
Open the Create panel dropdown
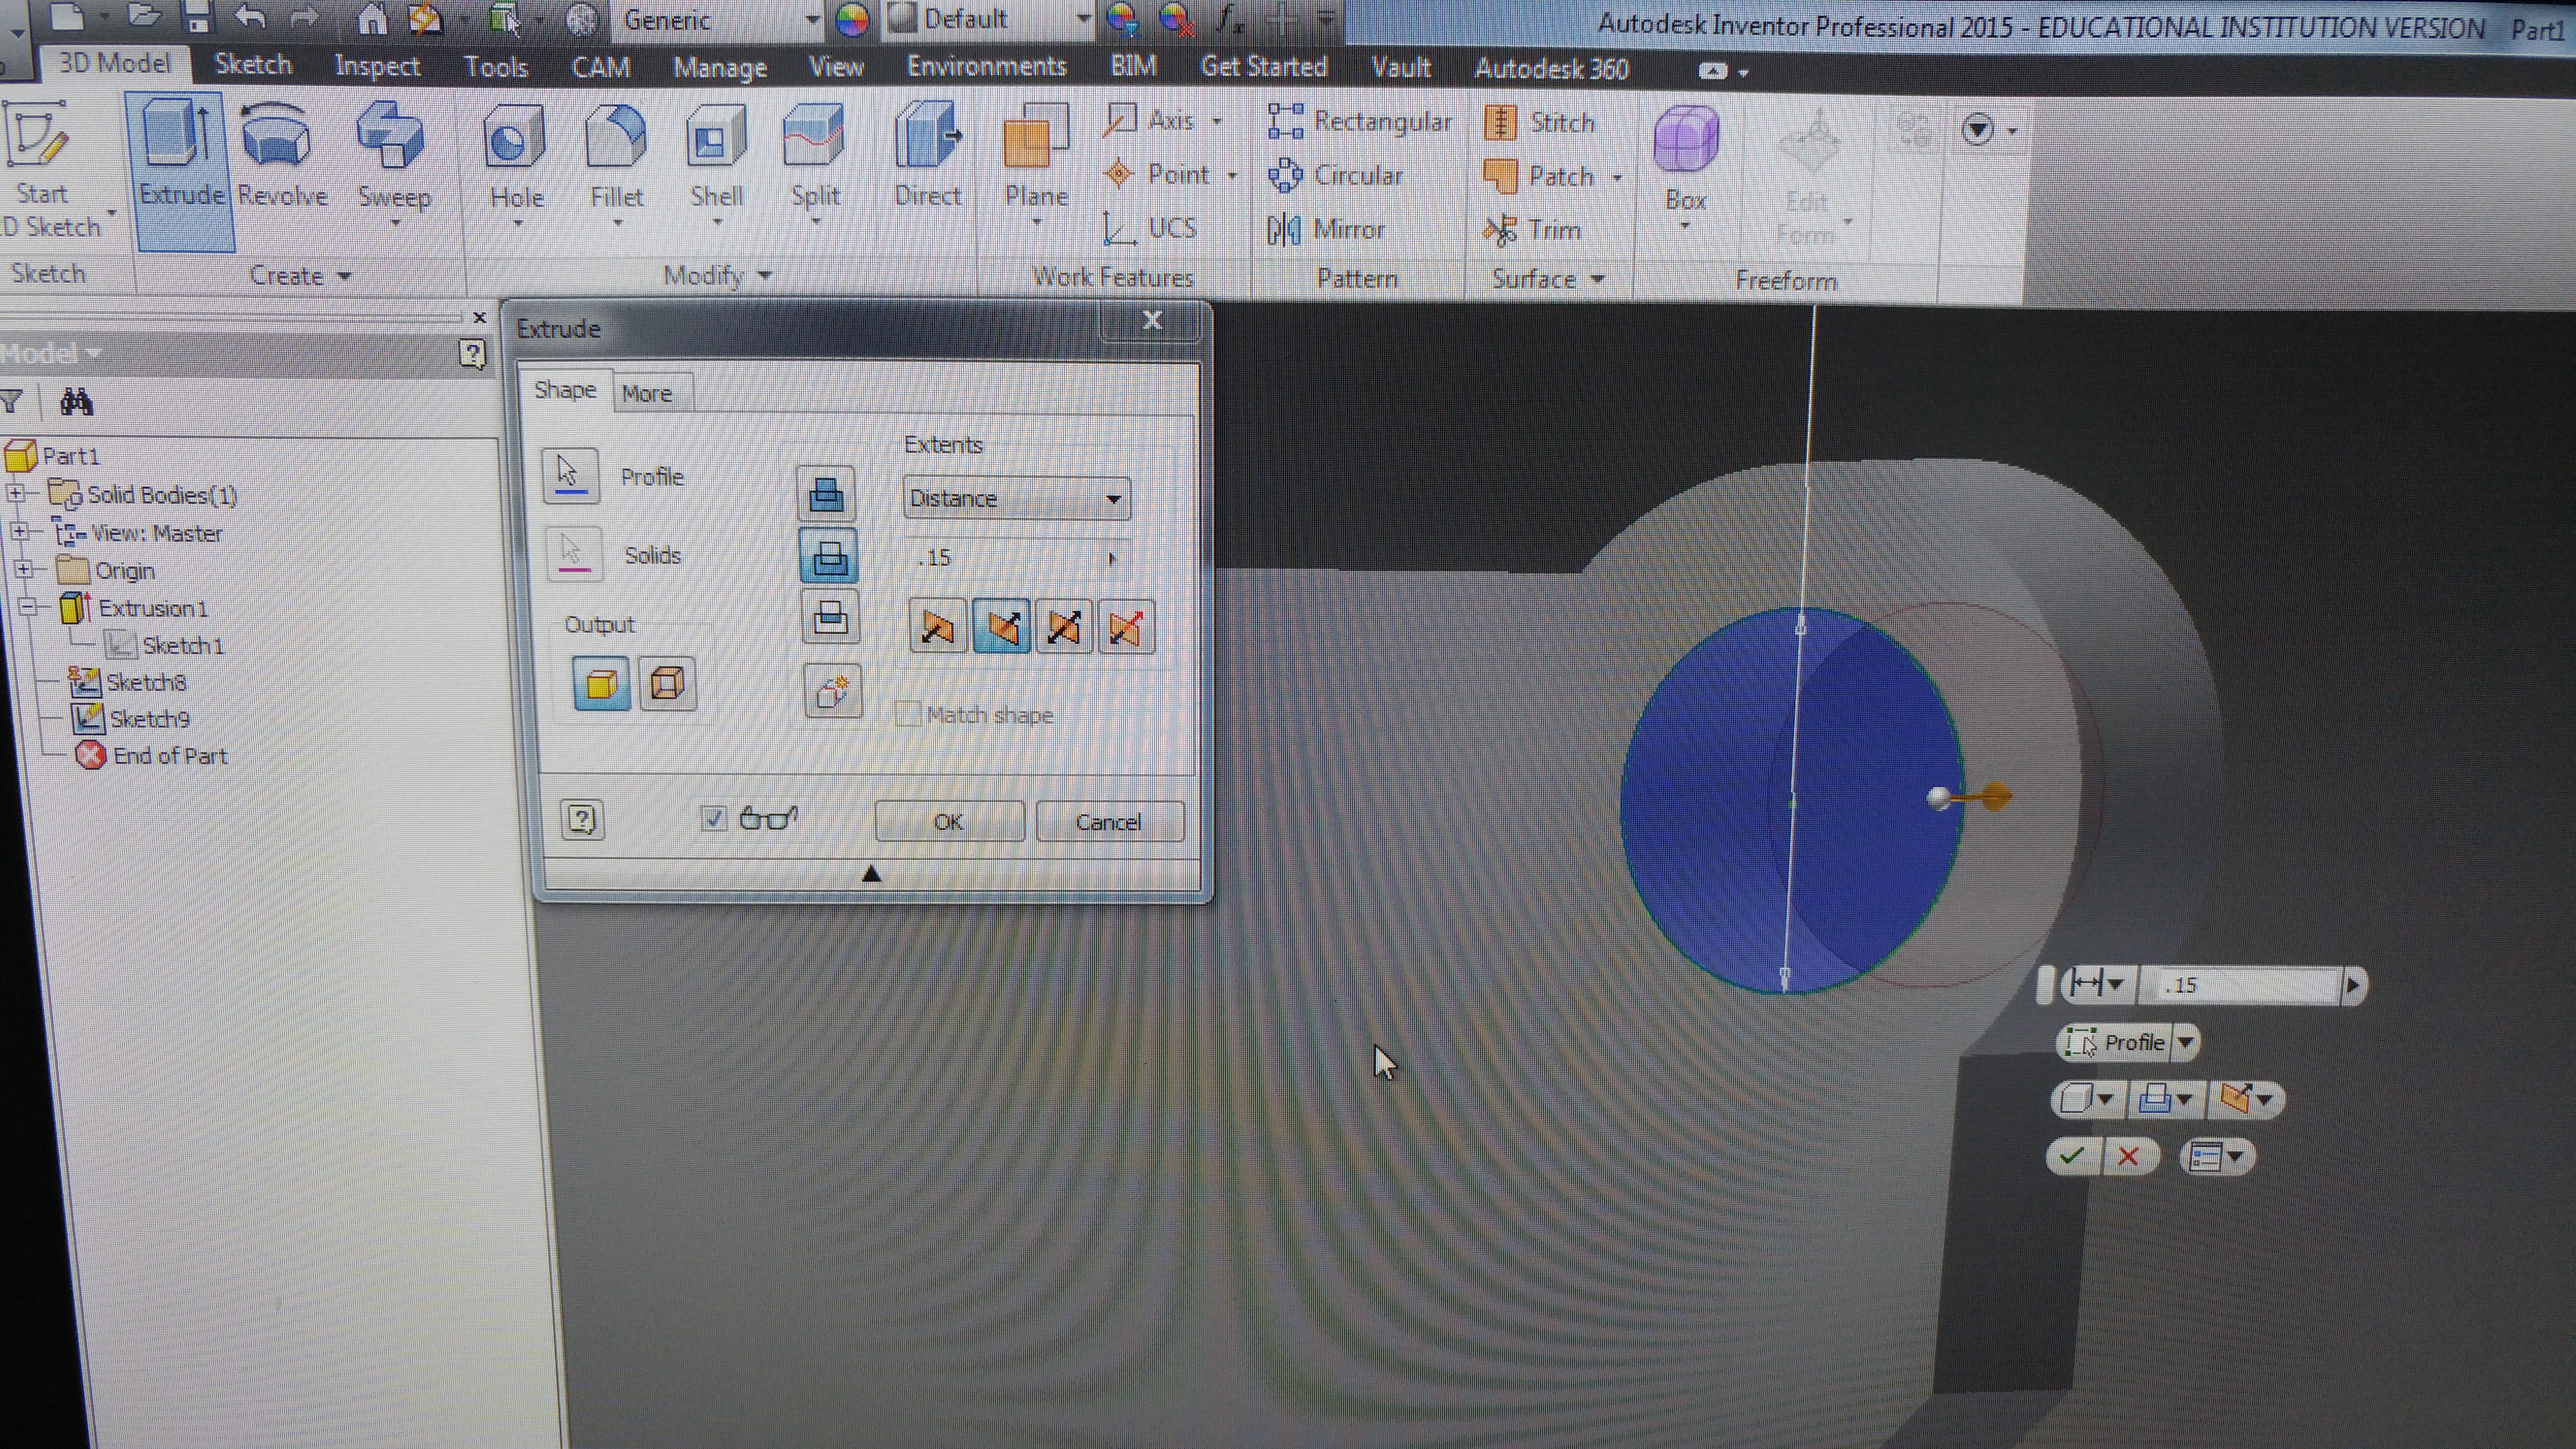pos(300,276)
